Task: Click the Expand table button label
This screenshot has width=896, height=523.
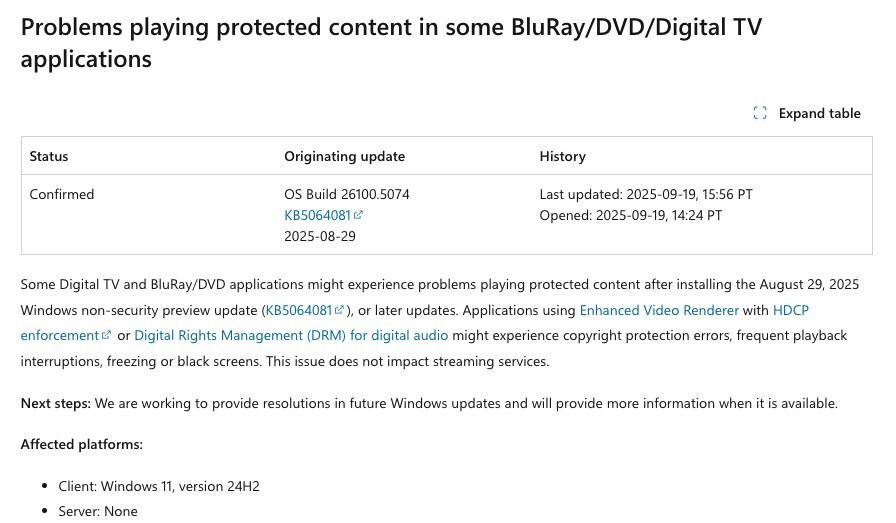Action: click(x=819, y=113)
